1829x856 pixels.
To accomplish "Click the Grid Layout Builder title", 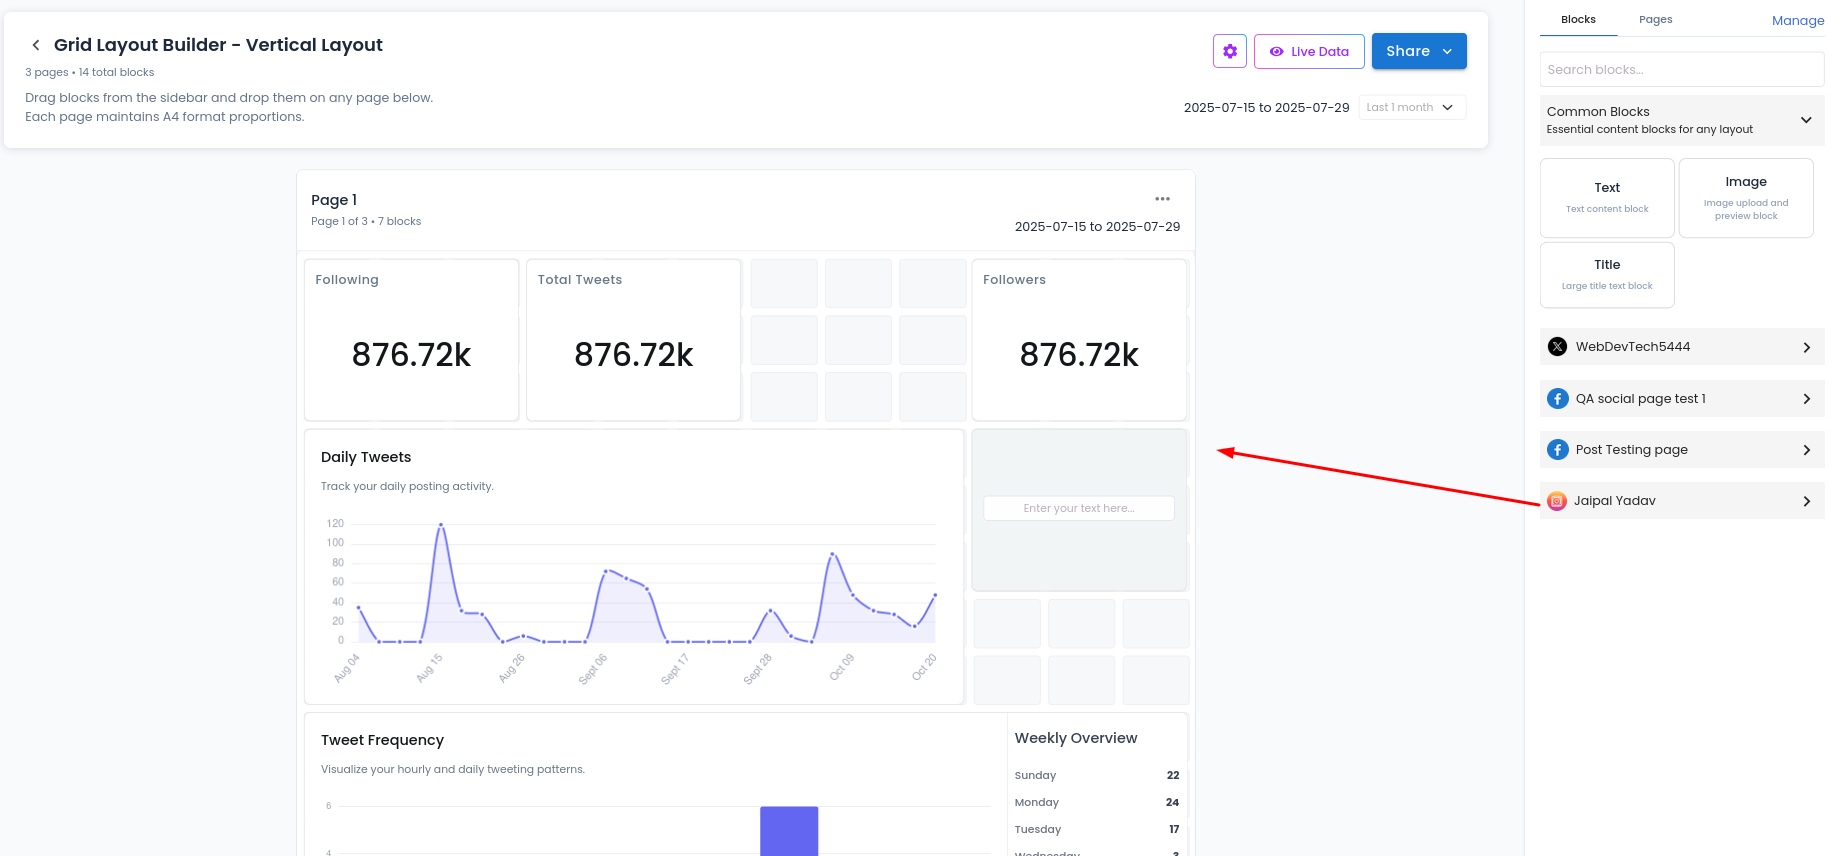I will 218,45.
